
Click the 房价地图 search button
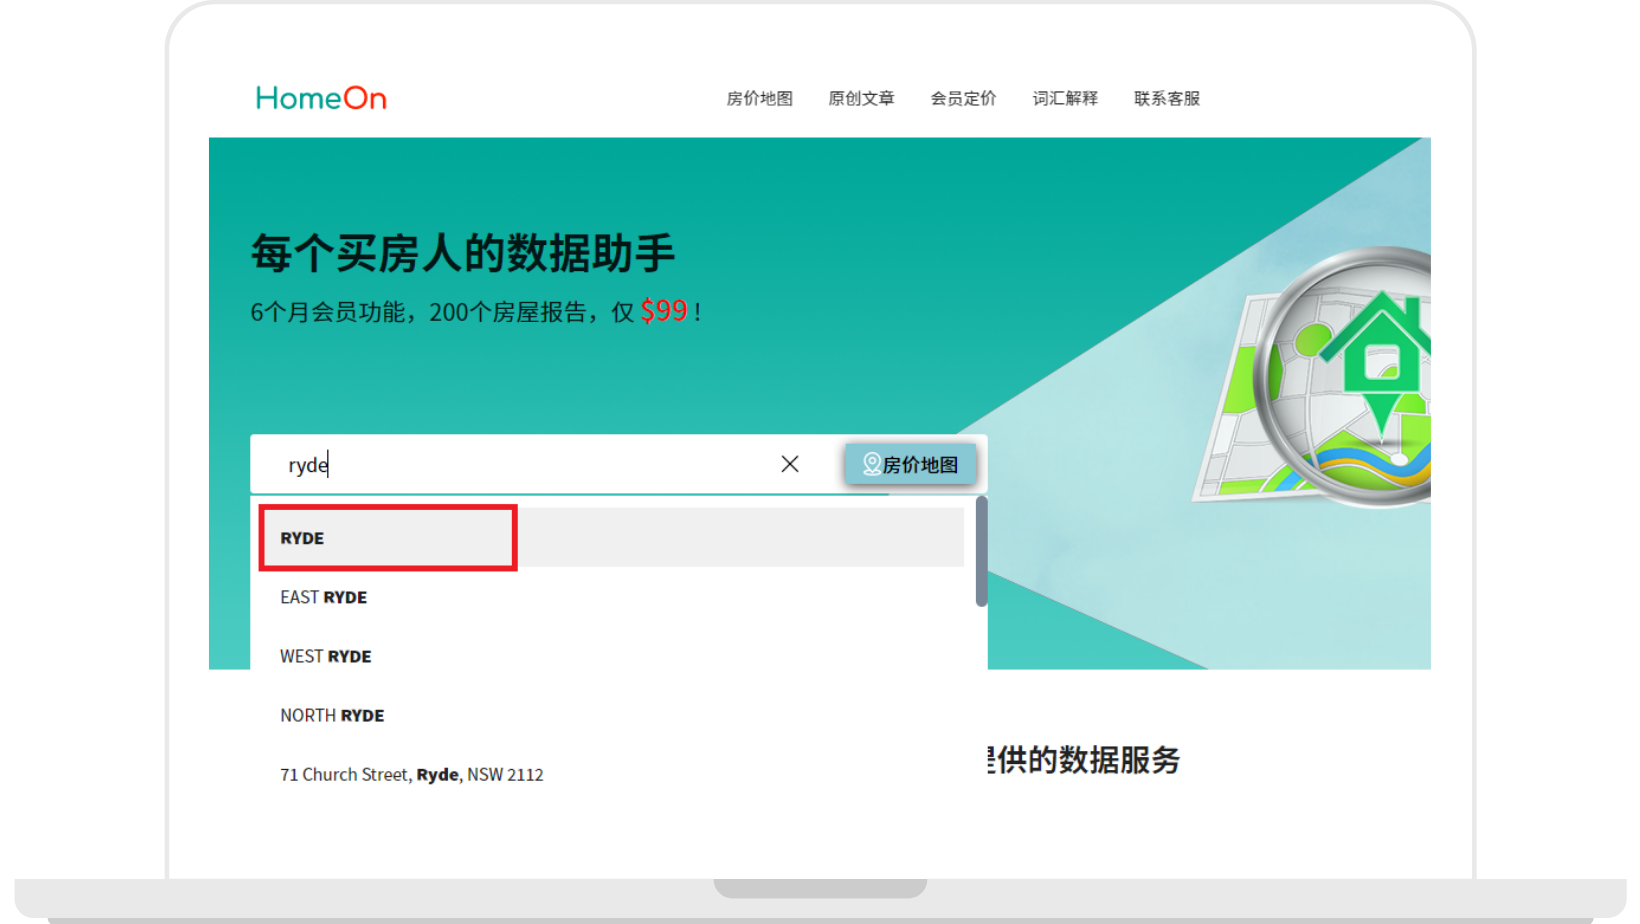[x=910, y=464]
